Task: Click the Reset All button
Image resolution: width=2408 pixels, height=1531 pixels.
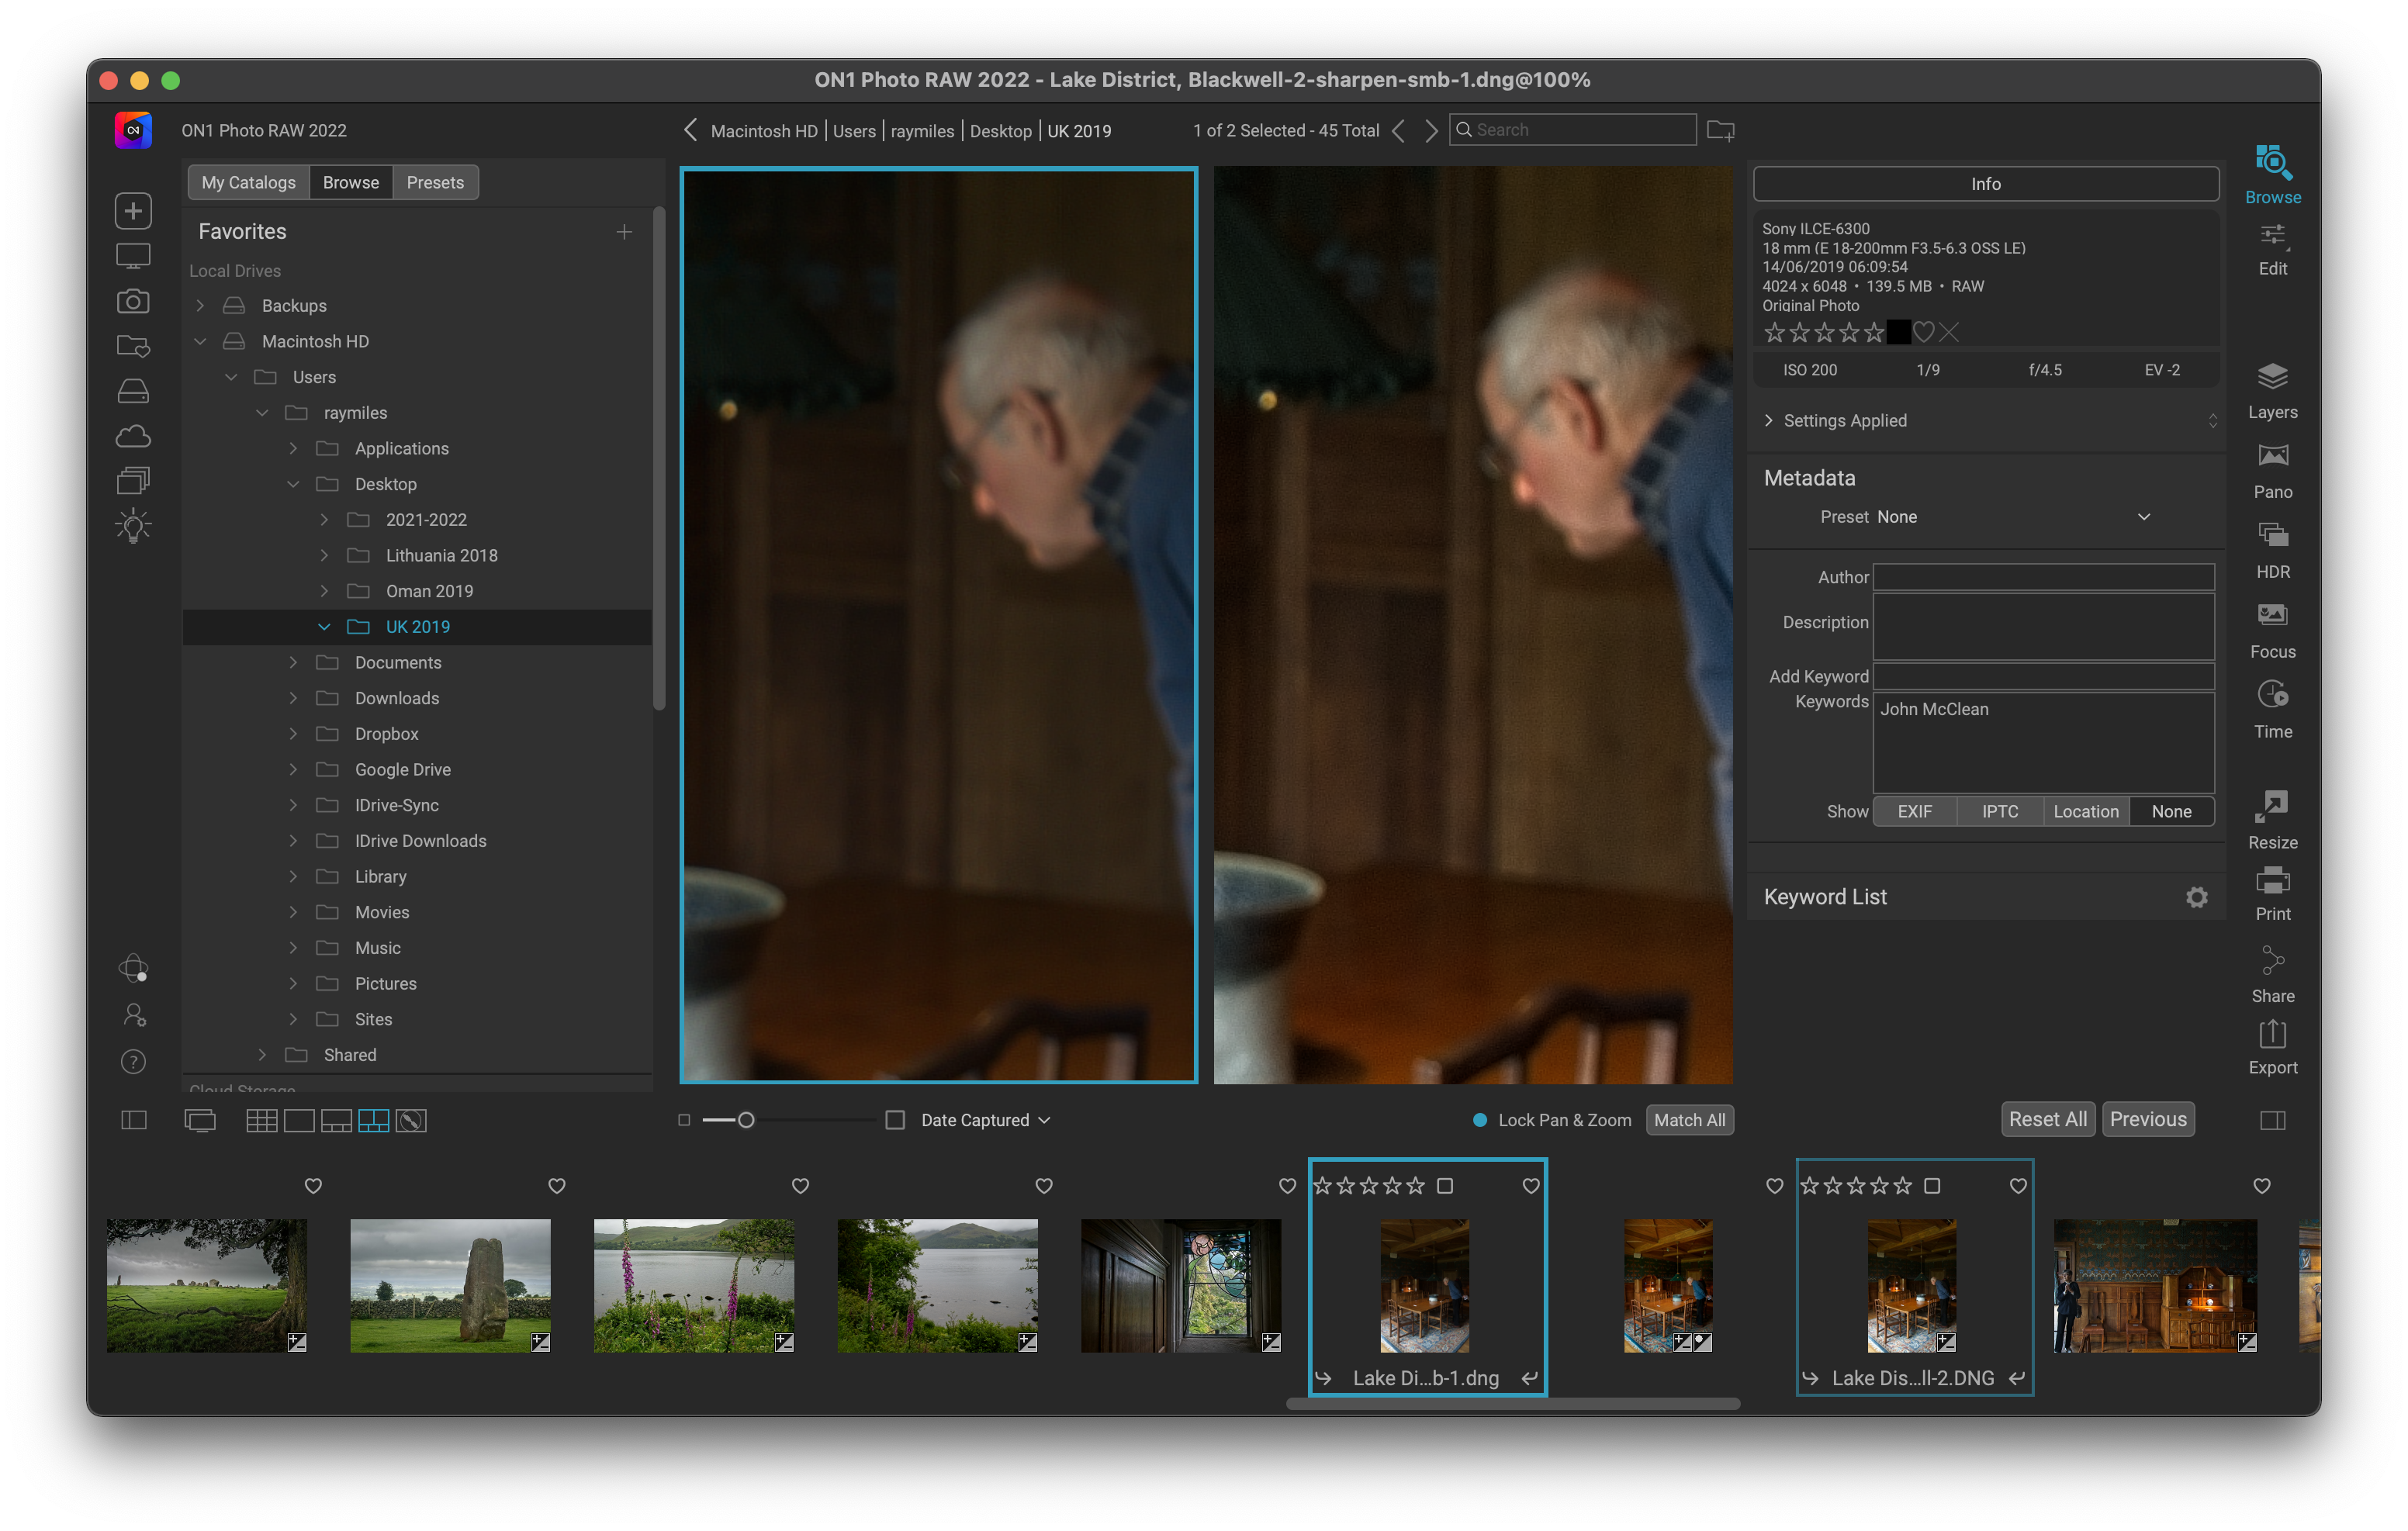Action: 2047,1119
